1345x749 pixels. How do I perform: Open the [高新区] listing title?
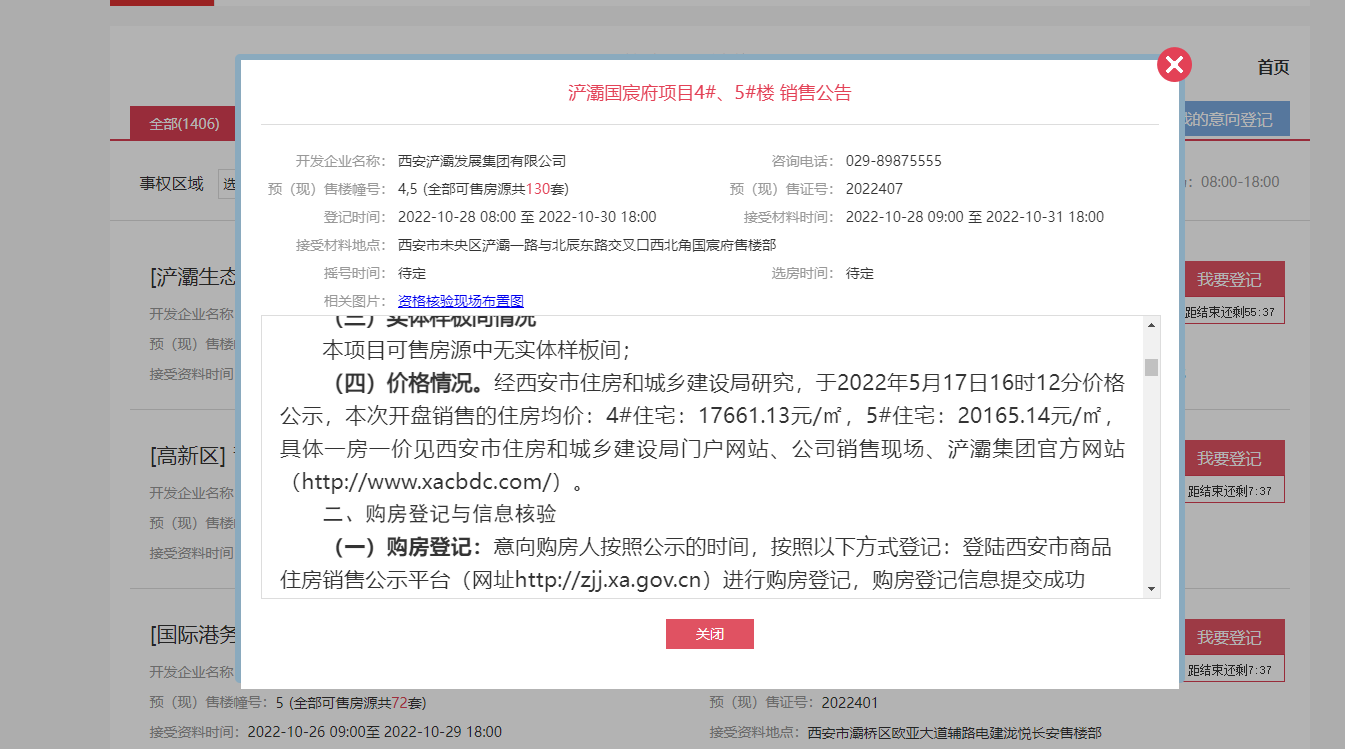(x=192, y=457)
